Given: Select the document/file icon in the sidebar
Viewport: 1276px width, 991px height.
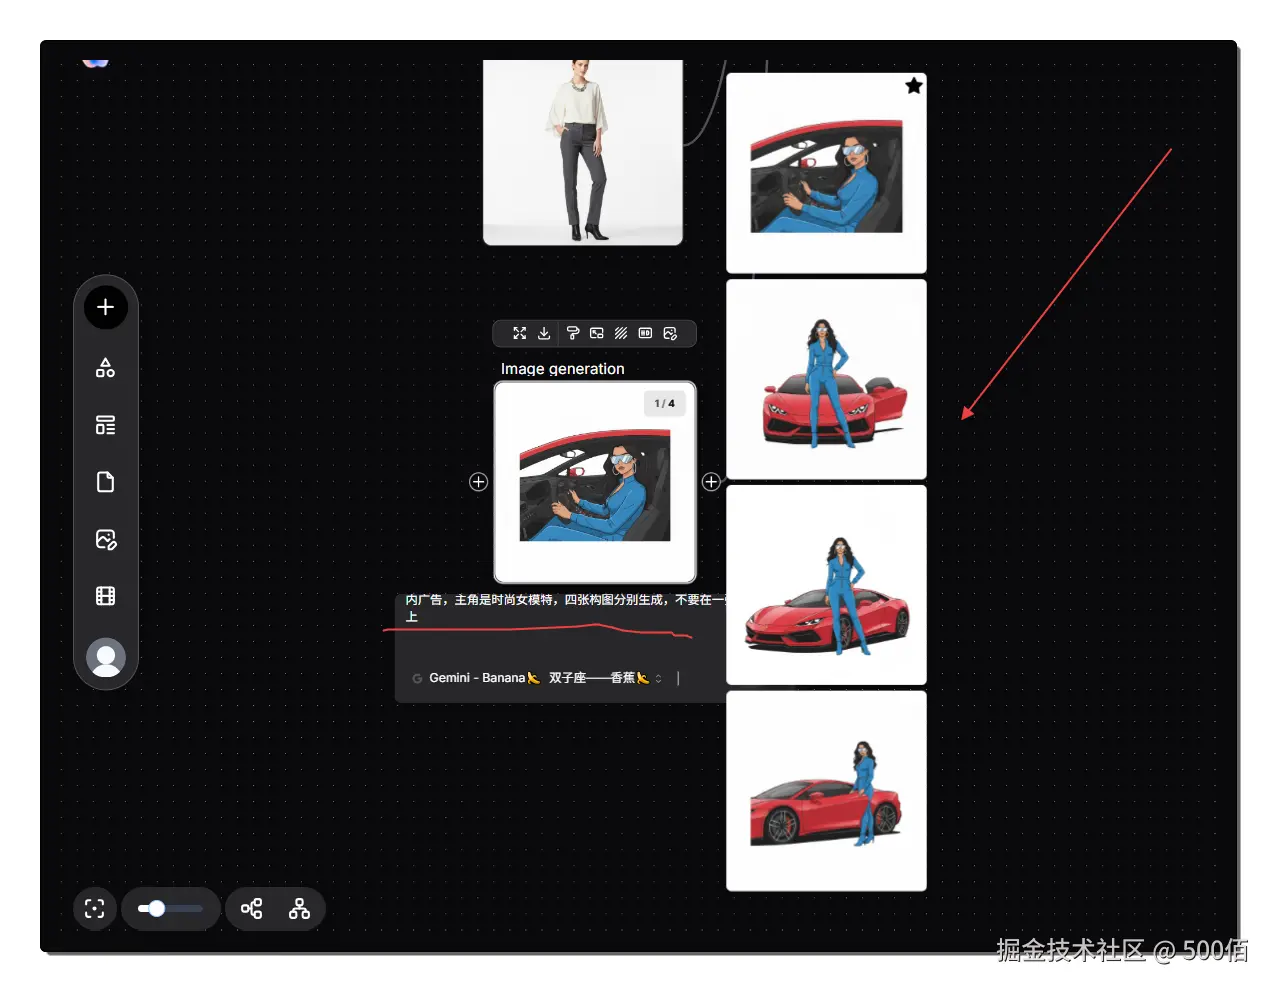Looking at the screenshot, I should click(105, 482).
